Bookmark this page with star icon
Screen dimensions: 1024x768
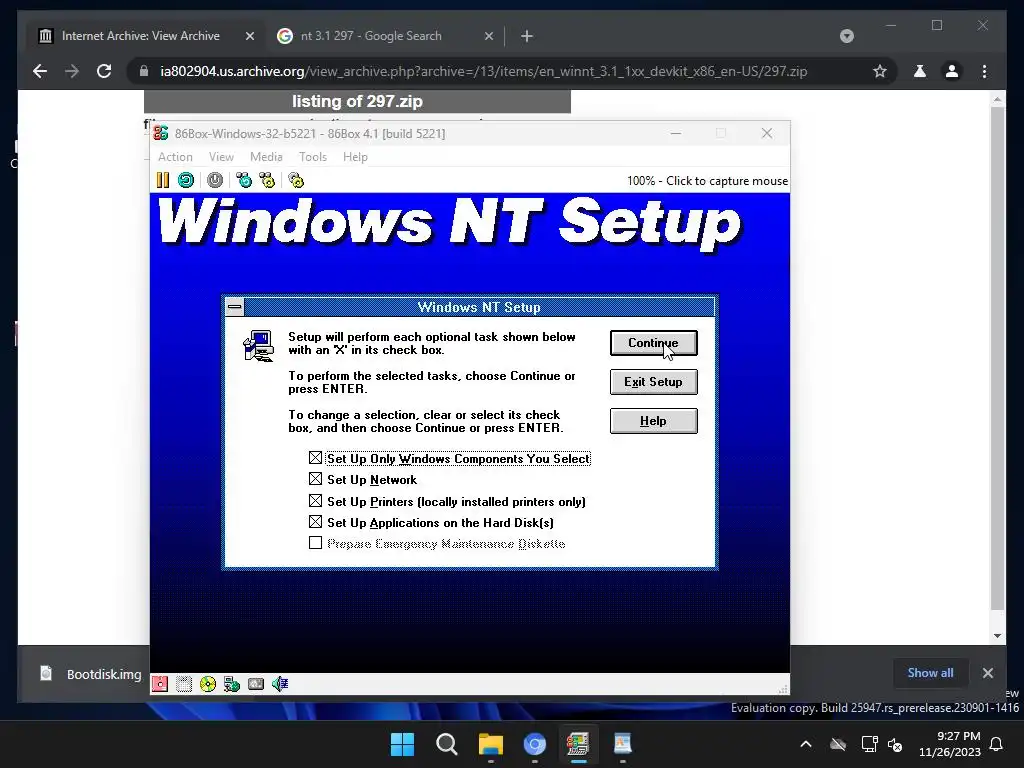(880, 71)
